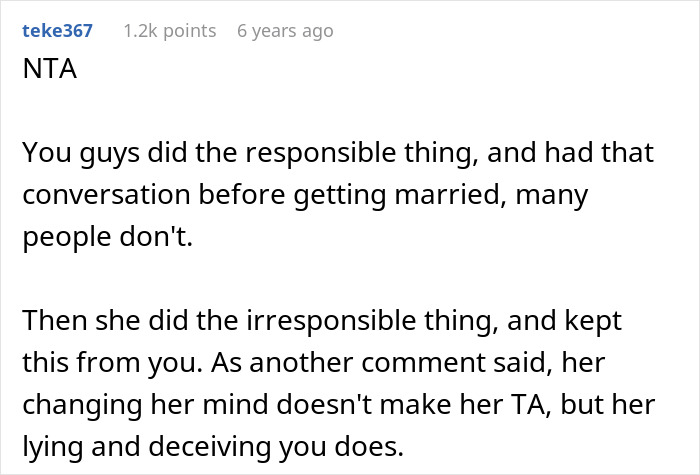Click the NTA verdict text

coord(50,69)
